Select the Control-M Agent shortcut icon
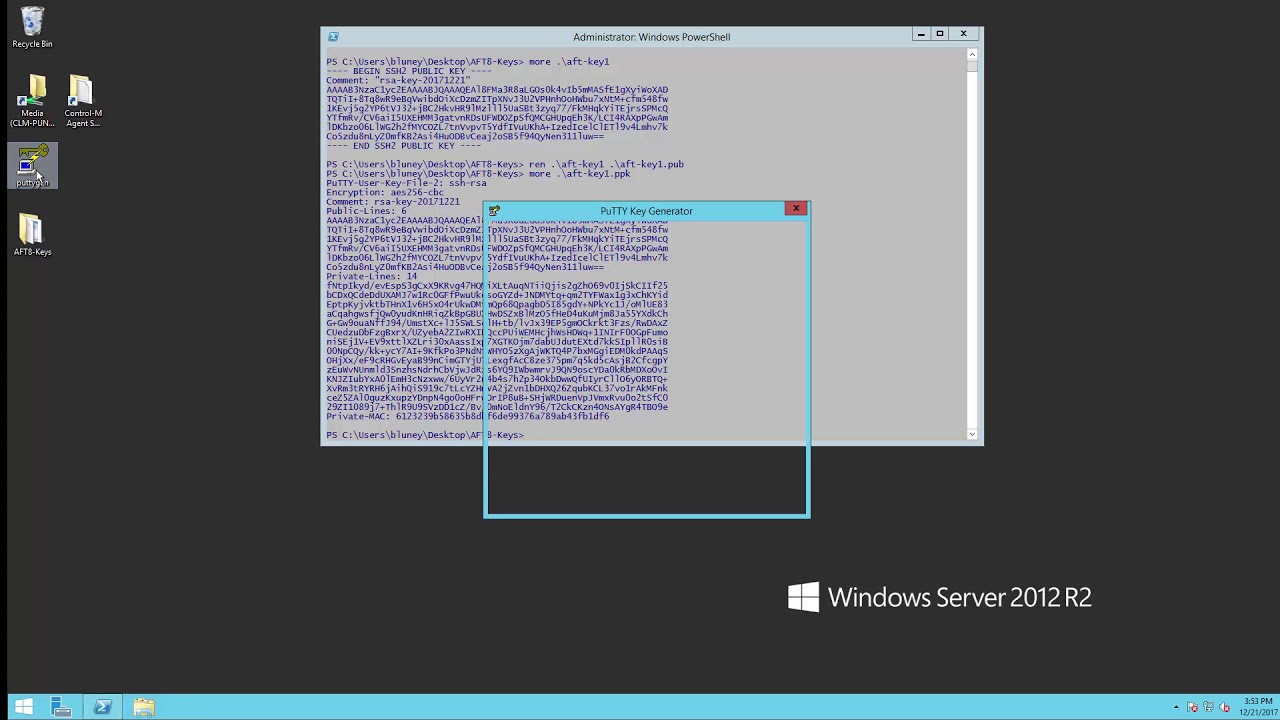 coord(83,101)
